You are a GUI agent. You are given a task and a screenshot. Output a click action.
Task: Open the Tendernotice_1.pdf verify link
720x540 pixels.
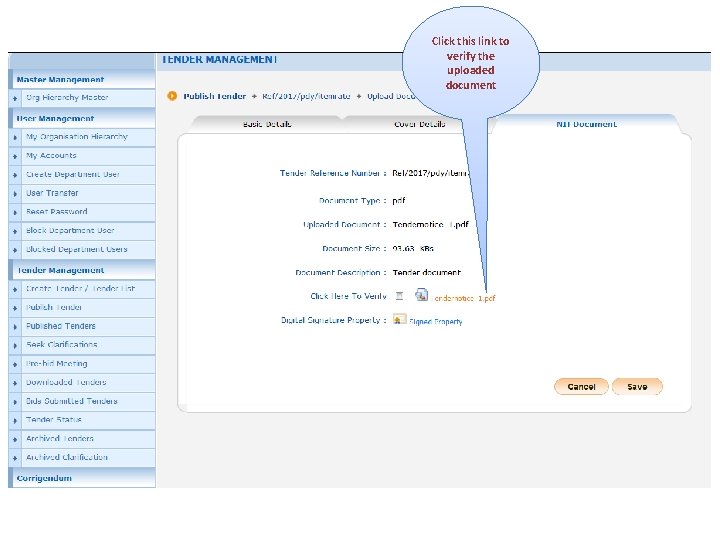tap(464, 298)
